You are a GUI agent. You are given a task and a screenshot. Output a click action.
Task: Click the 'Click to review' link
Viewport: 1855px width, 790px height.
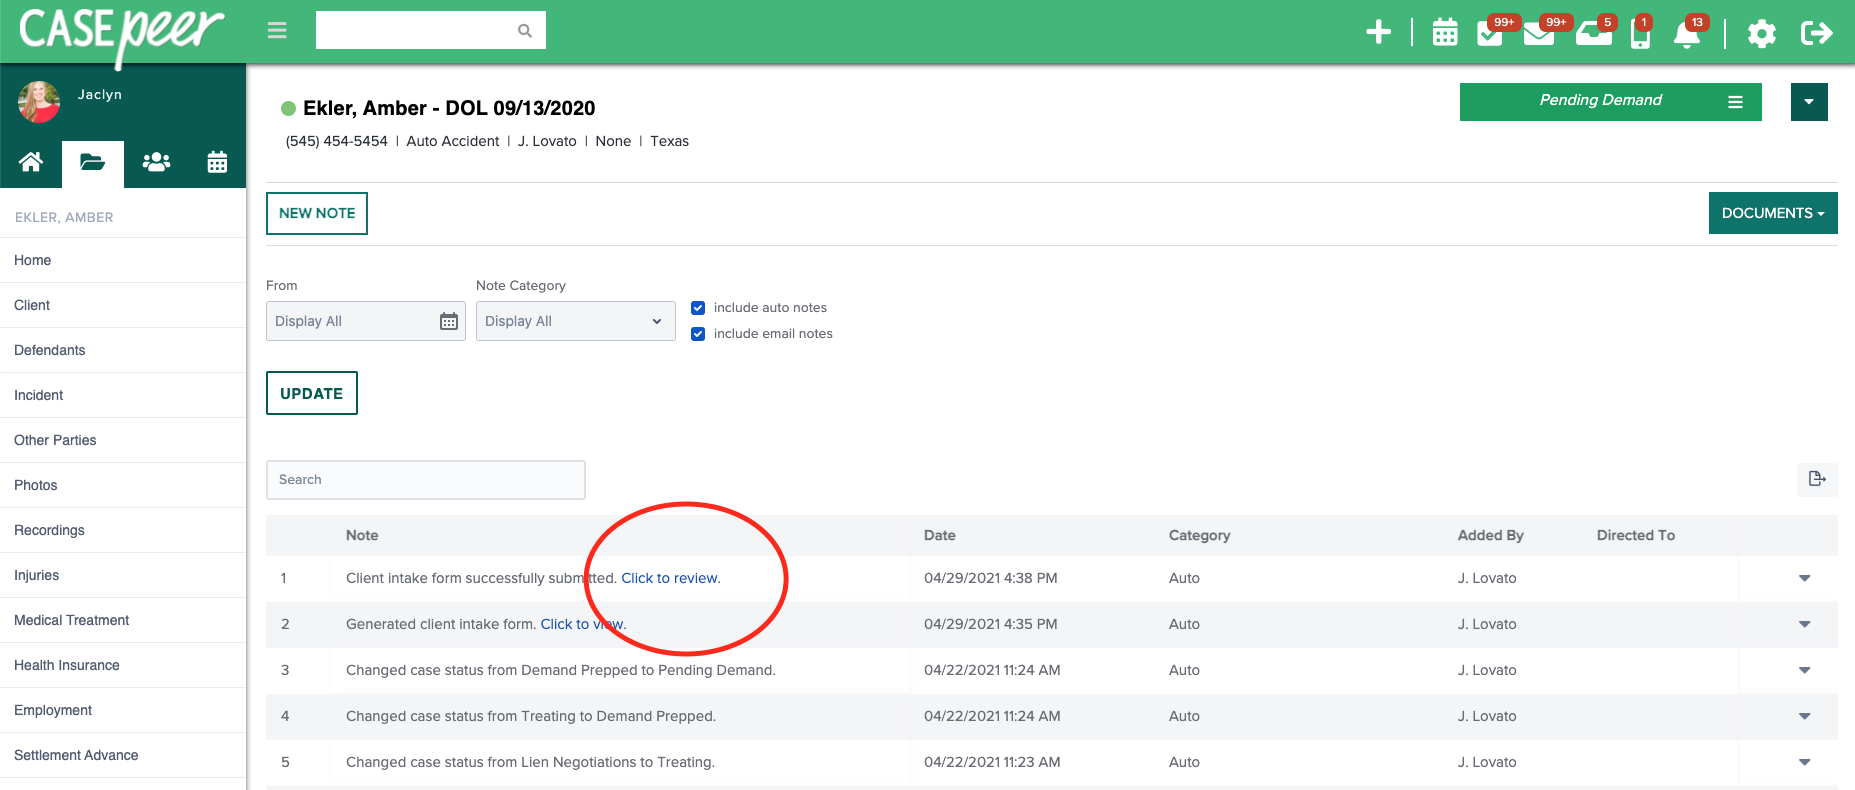pos(669,578)
